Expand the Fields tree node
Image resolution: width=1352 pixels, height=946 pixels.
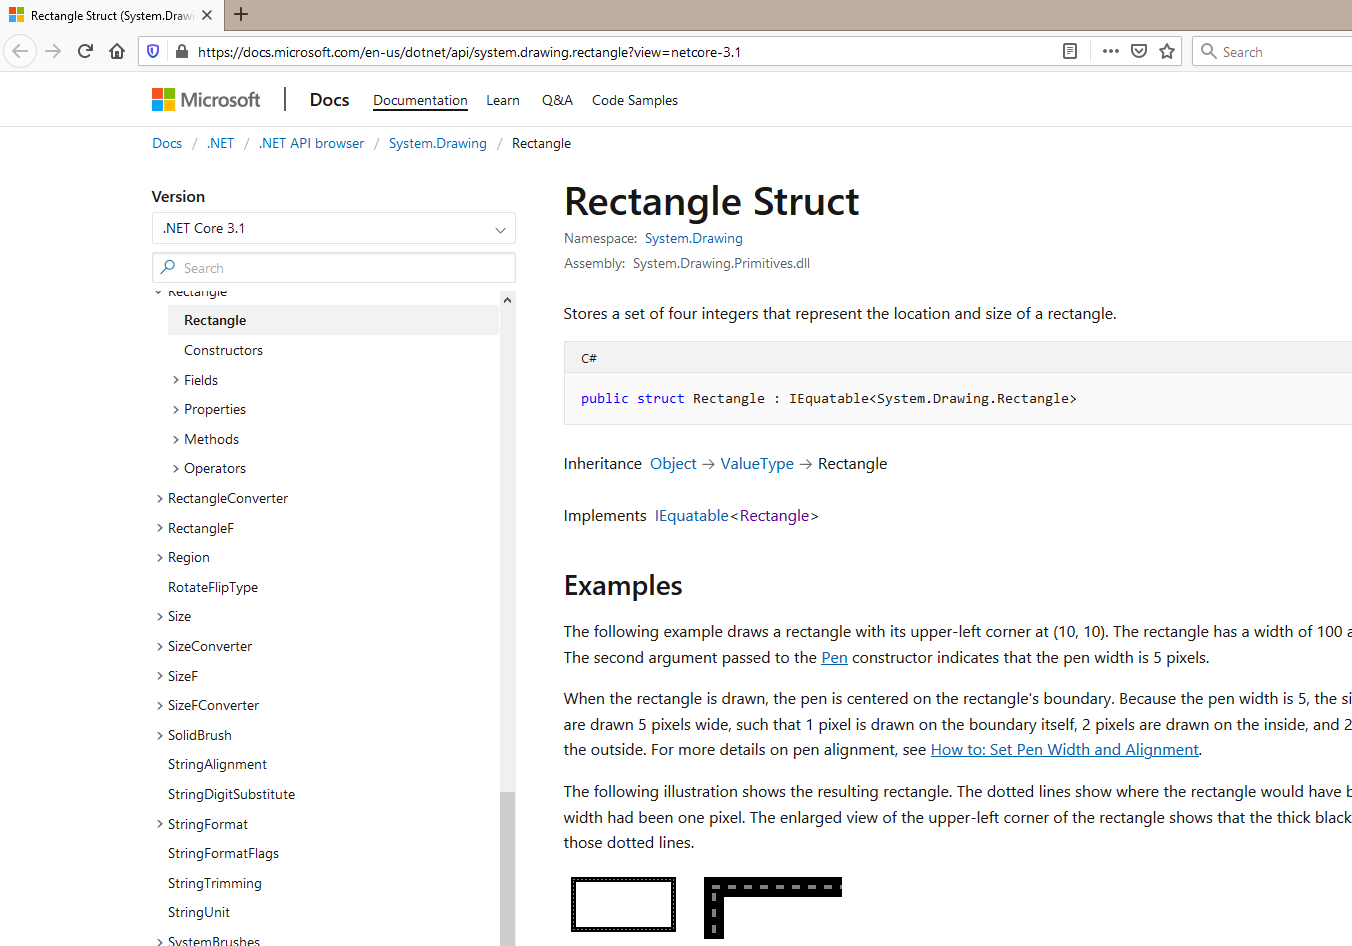pos(176,380)
